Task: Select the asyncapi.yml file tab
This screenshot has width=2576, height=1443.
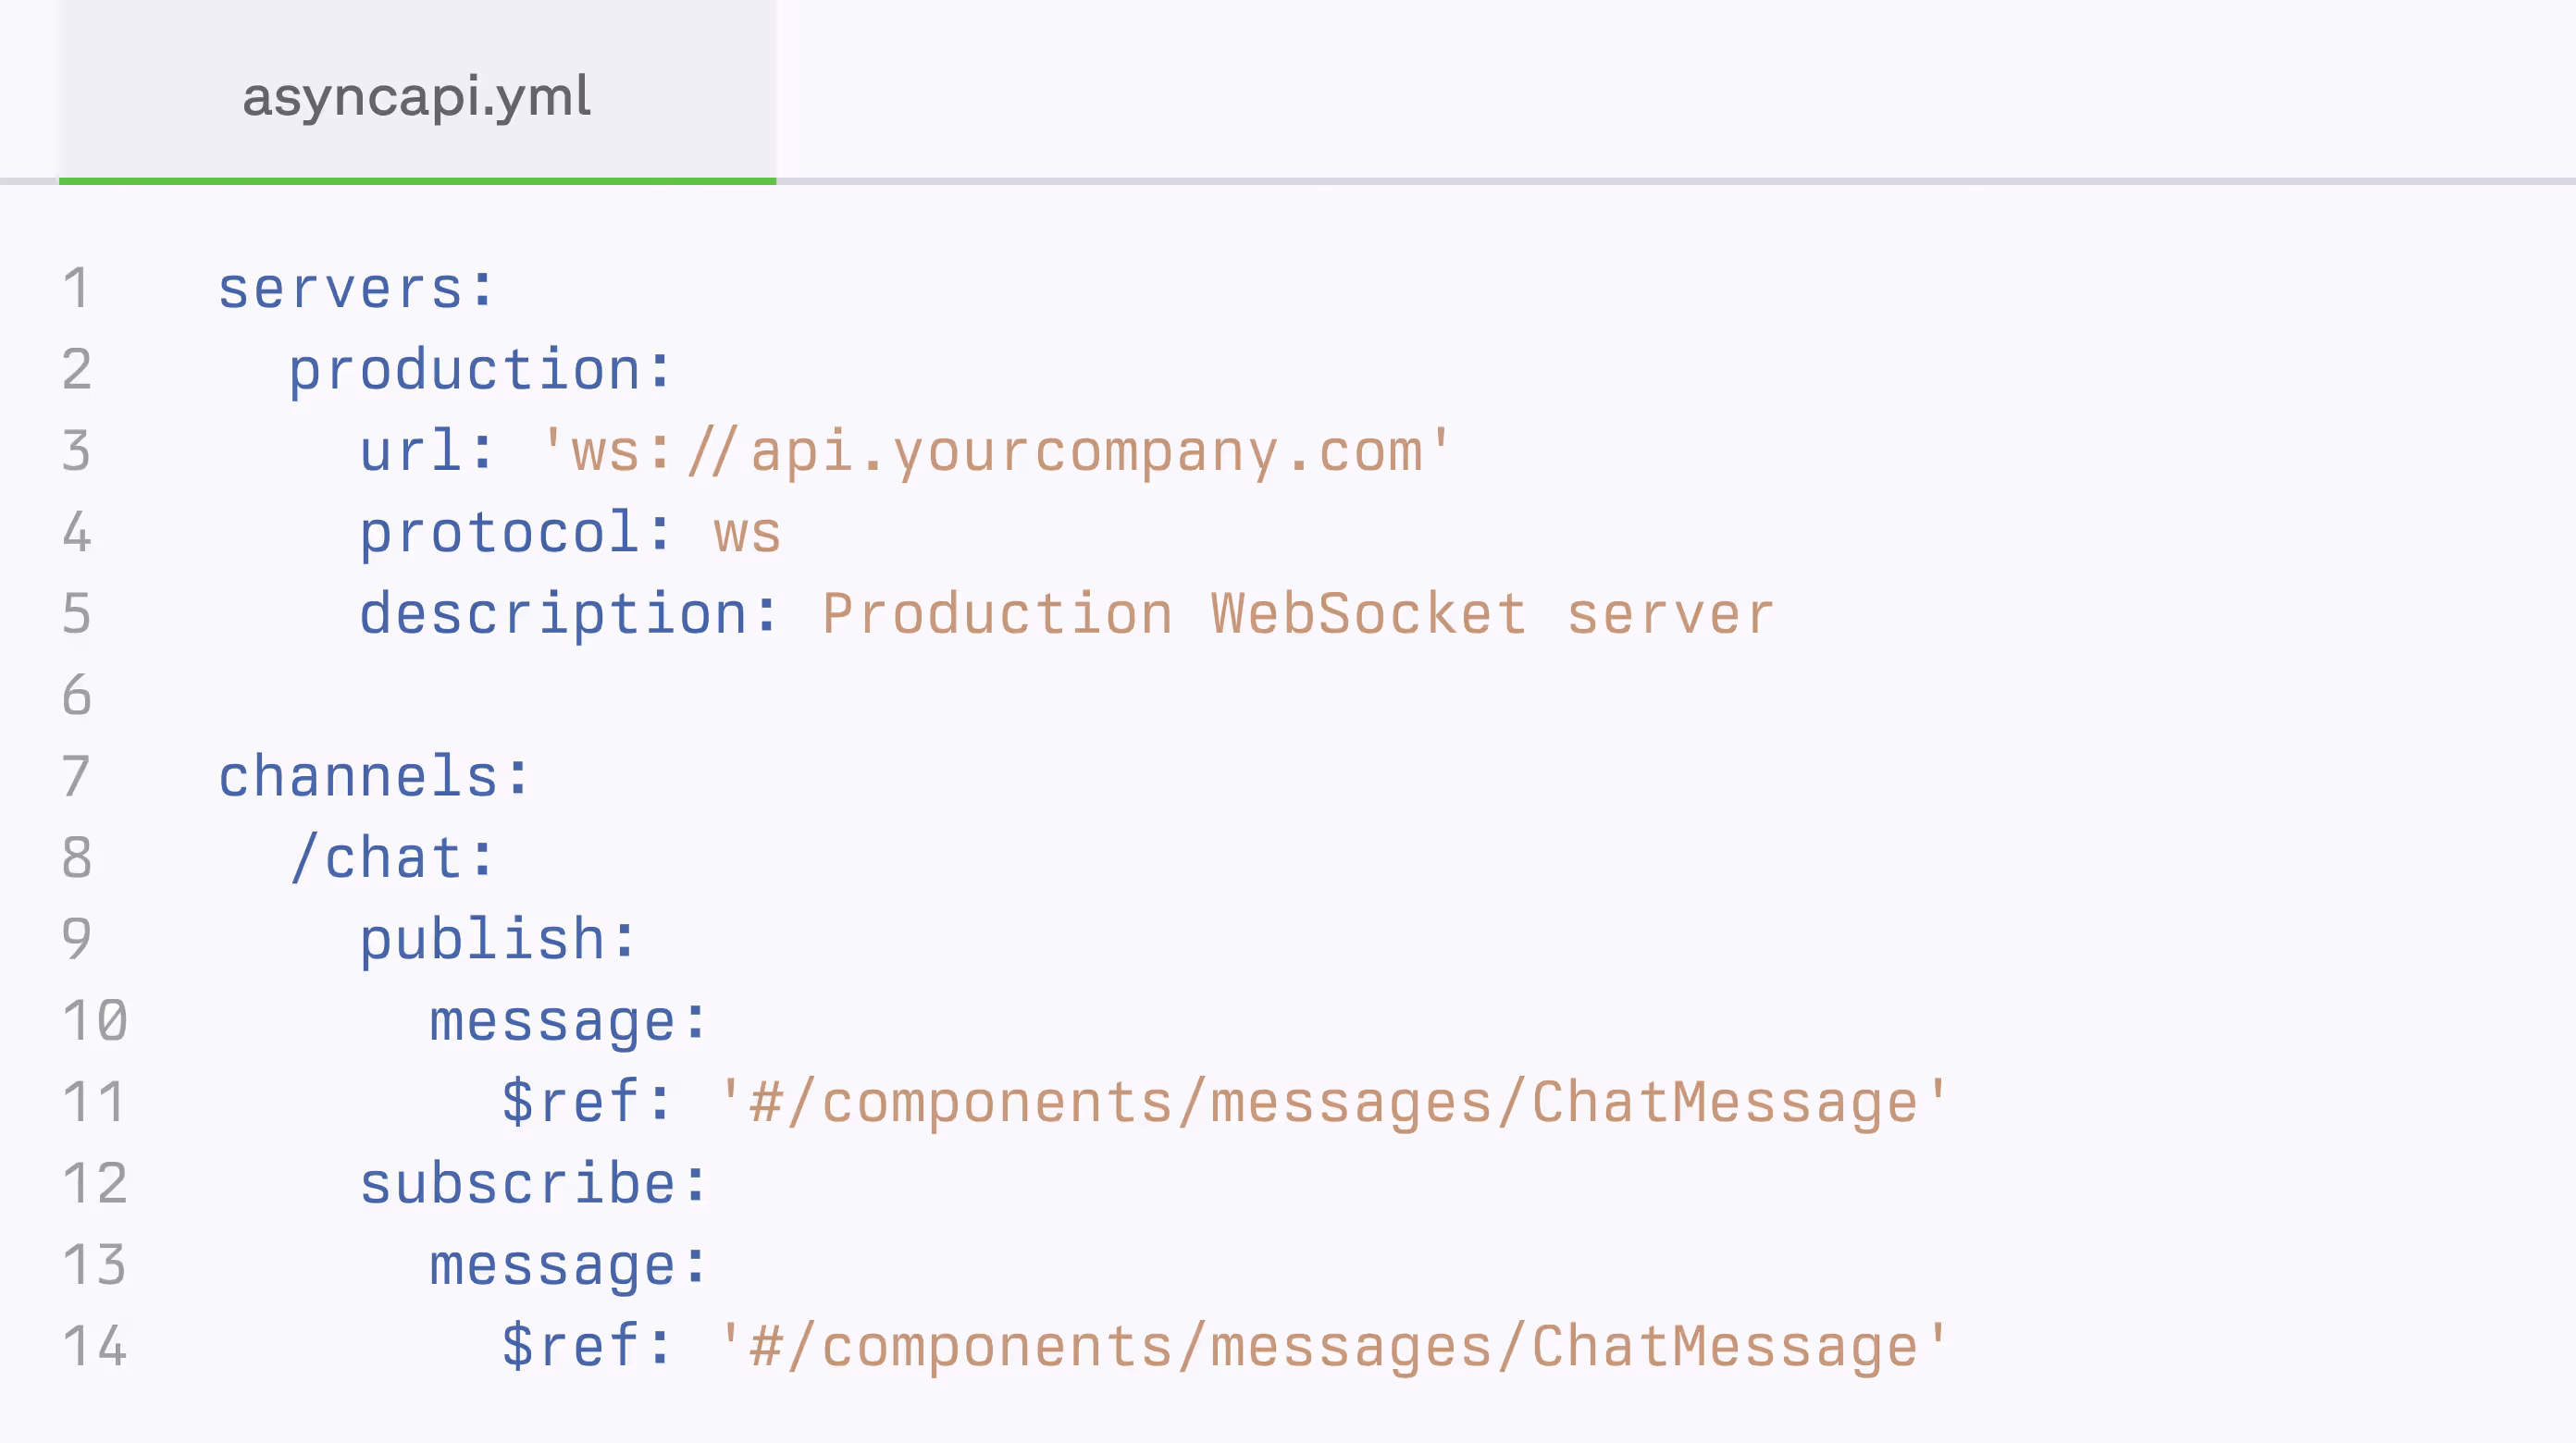Action: (x=417, y=97)
